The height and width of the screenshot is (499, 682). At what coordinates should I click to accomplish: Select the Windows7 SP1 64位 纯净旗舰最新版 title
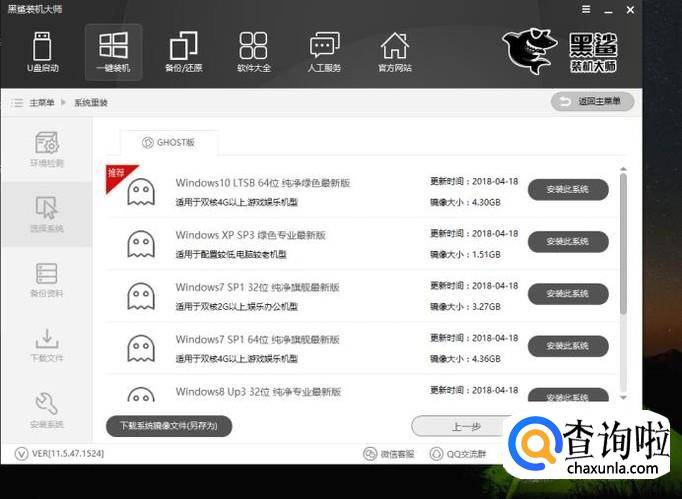coord(257,339)
